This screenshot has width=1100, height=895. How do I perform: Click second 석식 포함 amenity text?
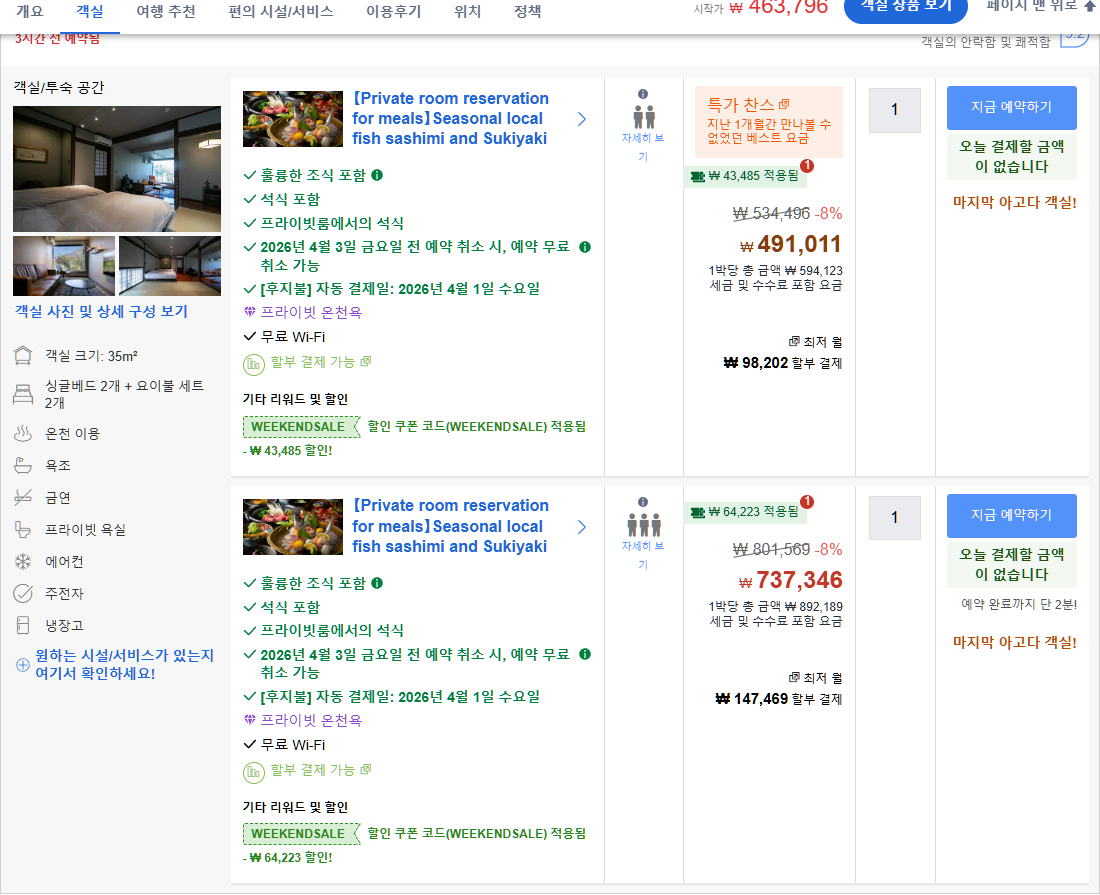click(290, 607)
